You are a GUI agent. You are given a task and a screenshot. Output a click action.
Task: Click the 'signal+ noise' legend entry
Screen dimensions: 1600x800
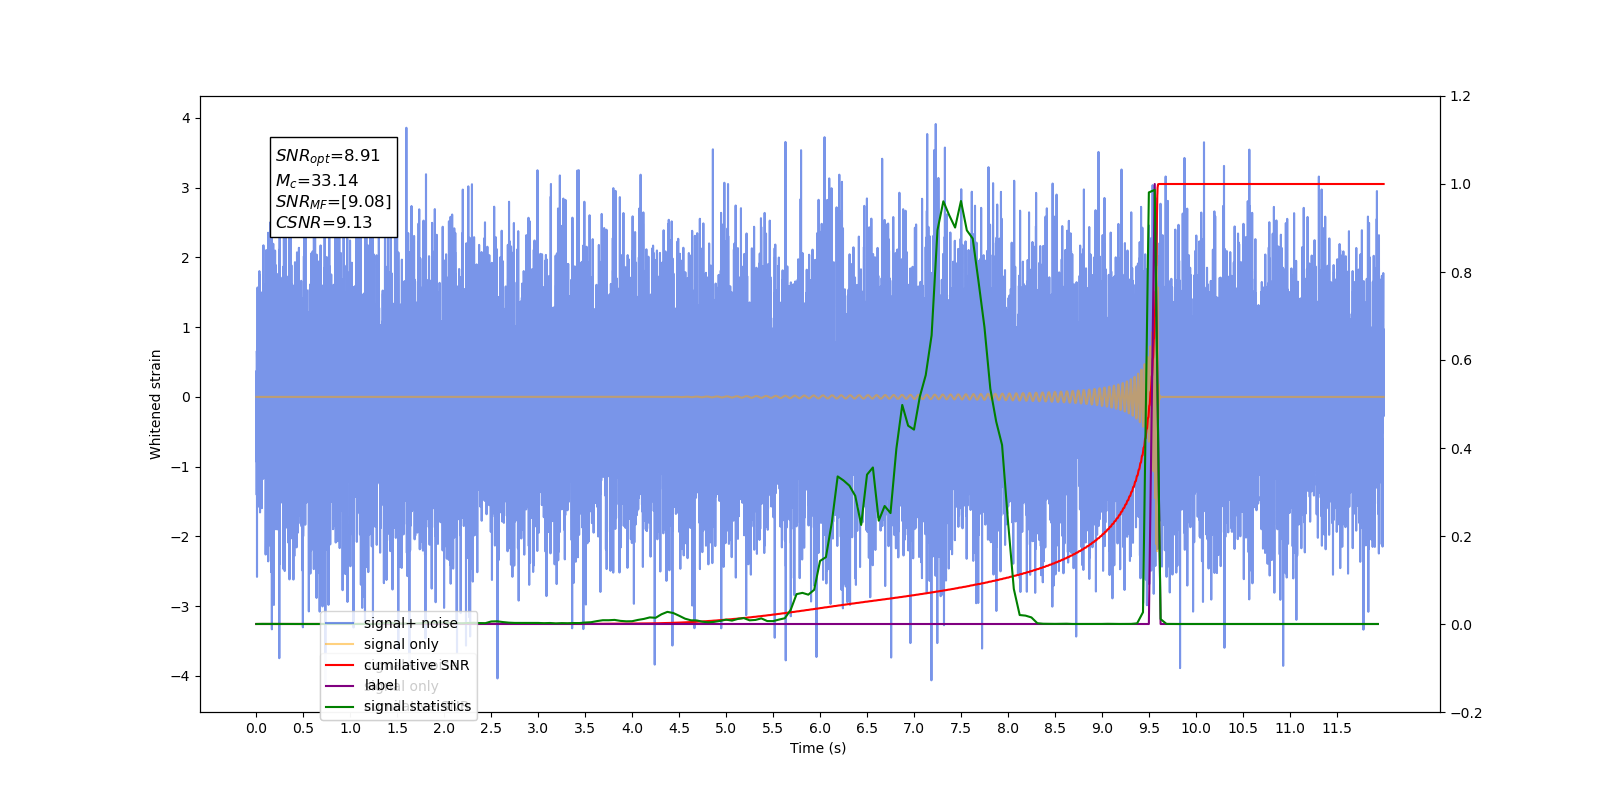[x=411, y=623]
